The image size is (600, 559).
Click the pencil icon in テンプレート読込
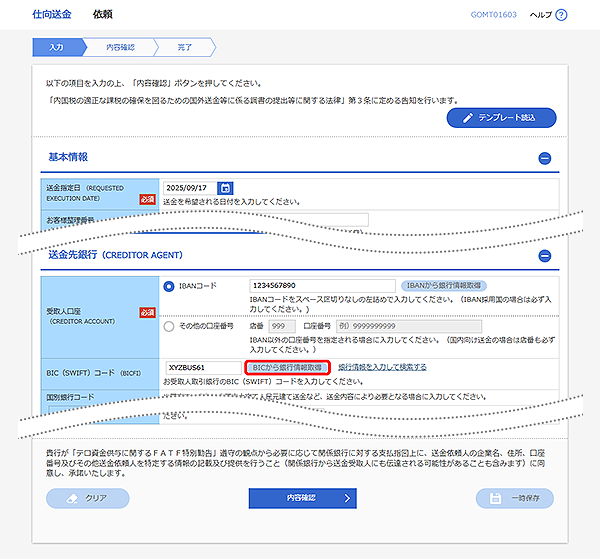(x=467, y=118)
